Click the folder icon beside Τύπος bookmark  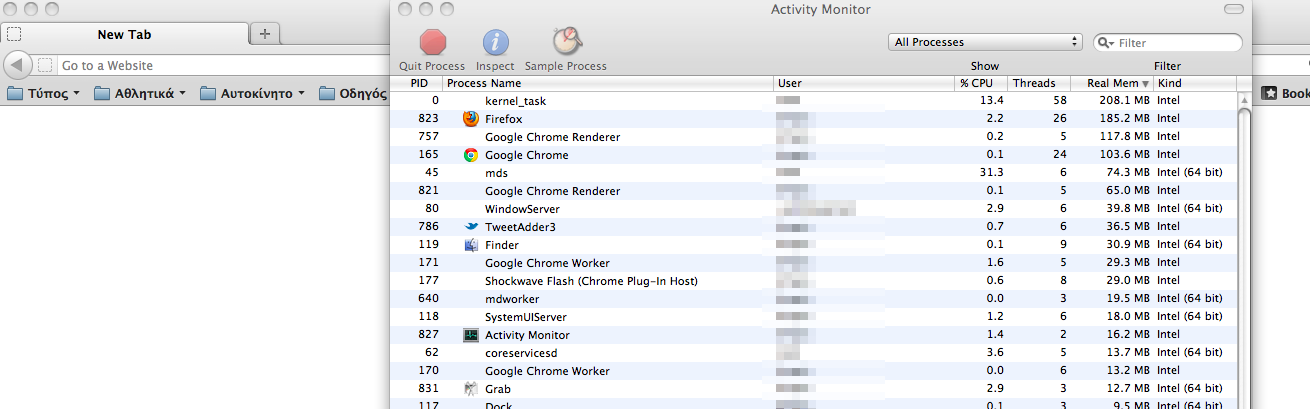[15, 94]
